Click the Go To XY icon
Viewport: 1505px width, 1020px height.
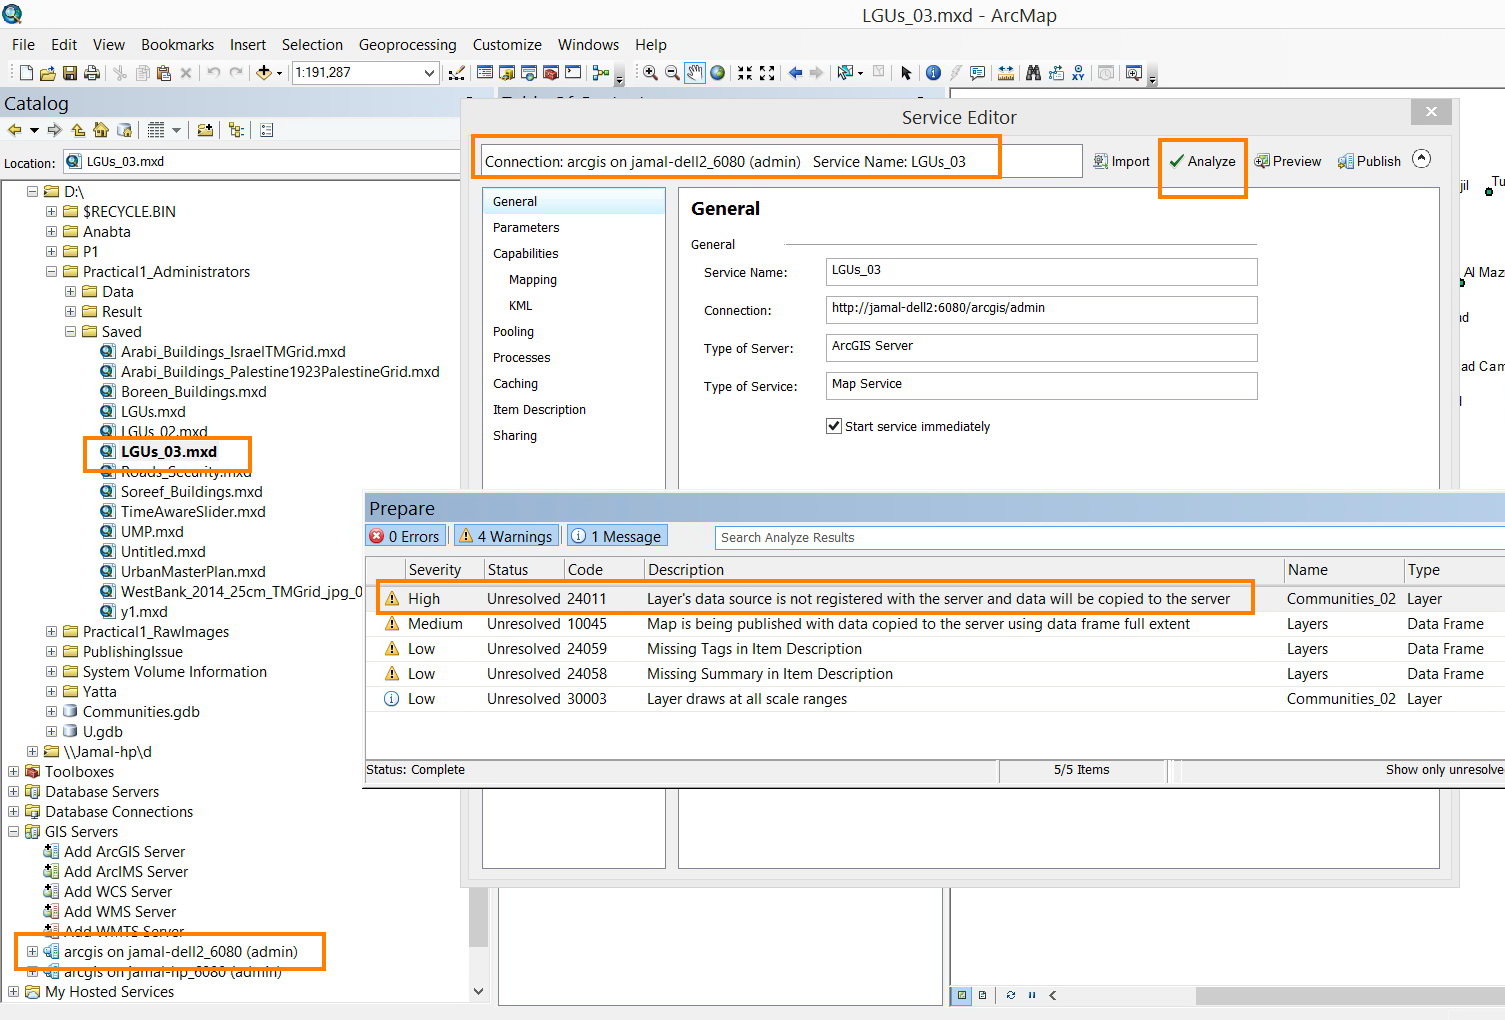[x=1078, y=72]
